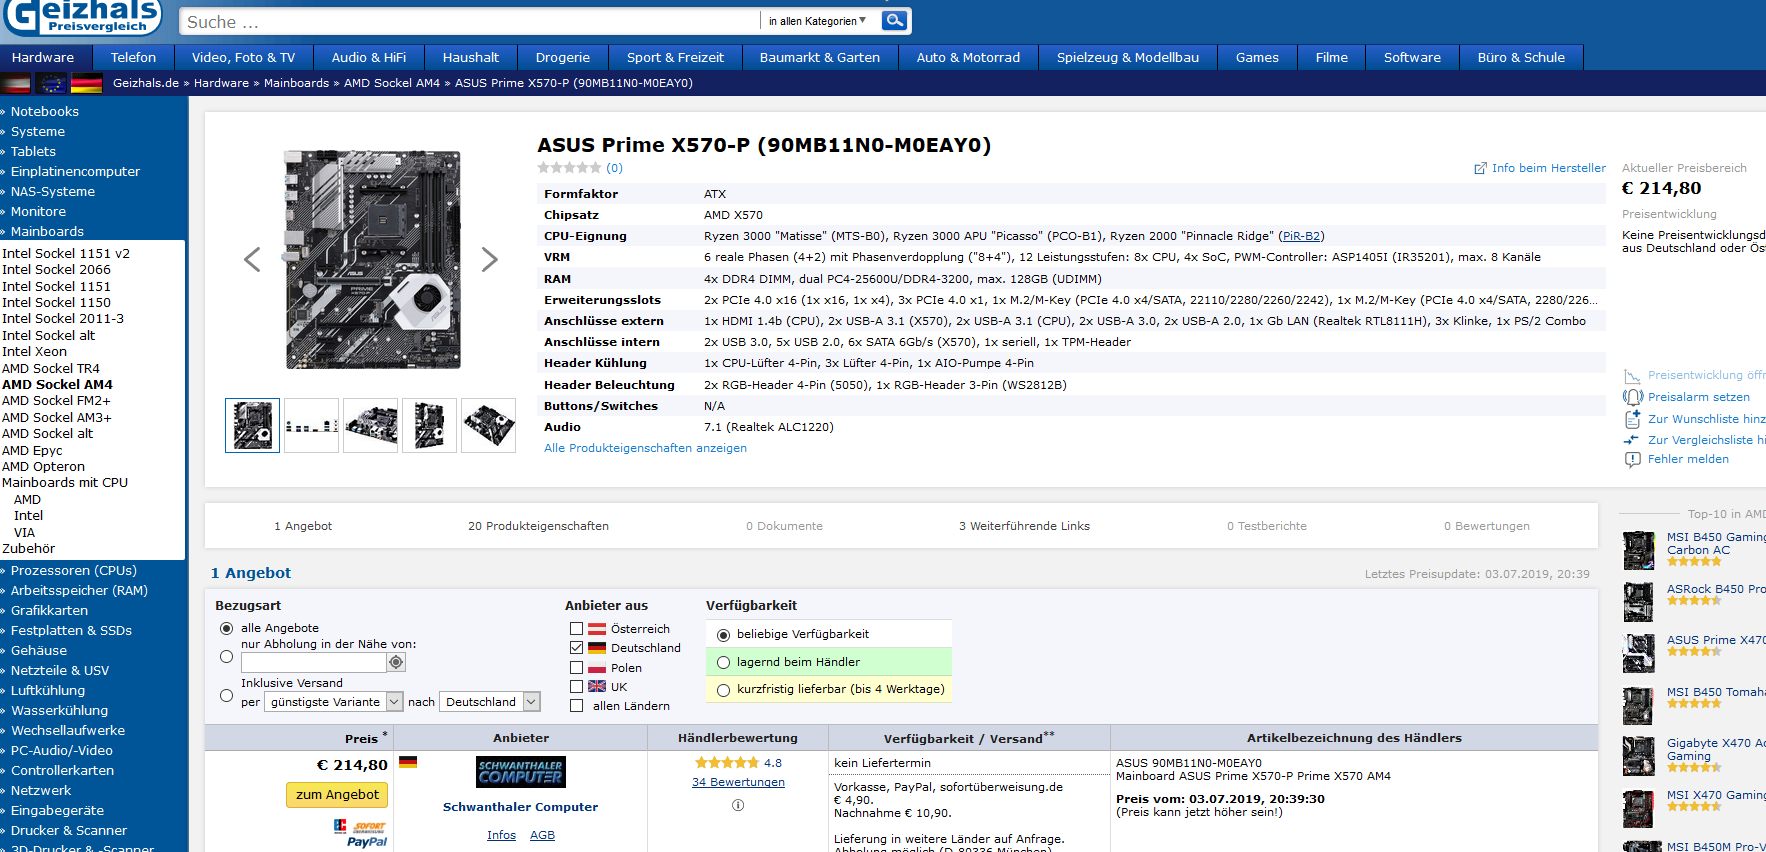Click the locate-me icon beside pickup field

pos(396,662)
